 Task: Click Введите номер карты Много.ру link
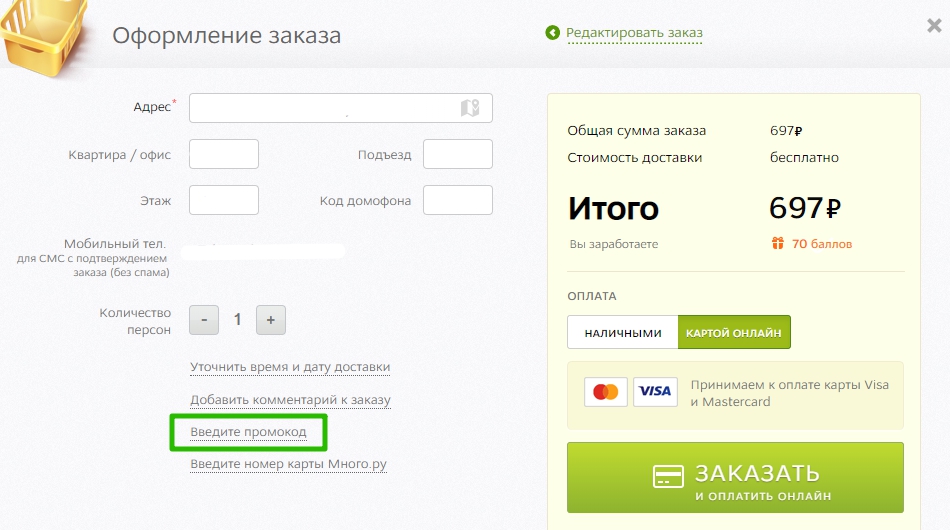tap(288, 464)
